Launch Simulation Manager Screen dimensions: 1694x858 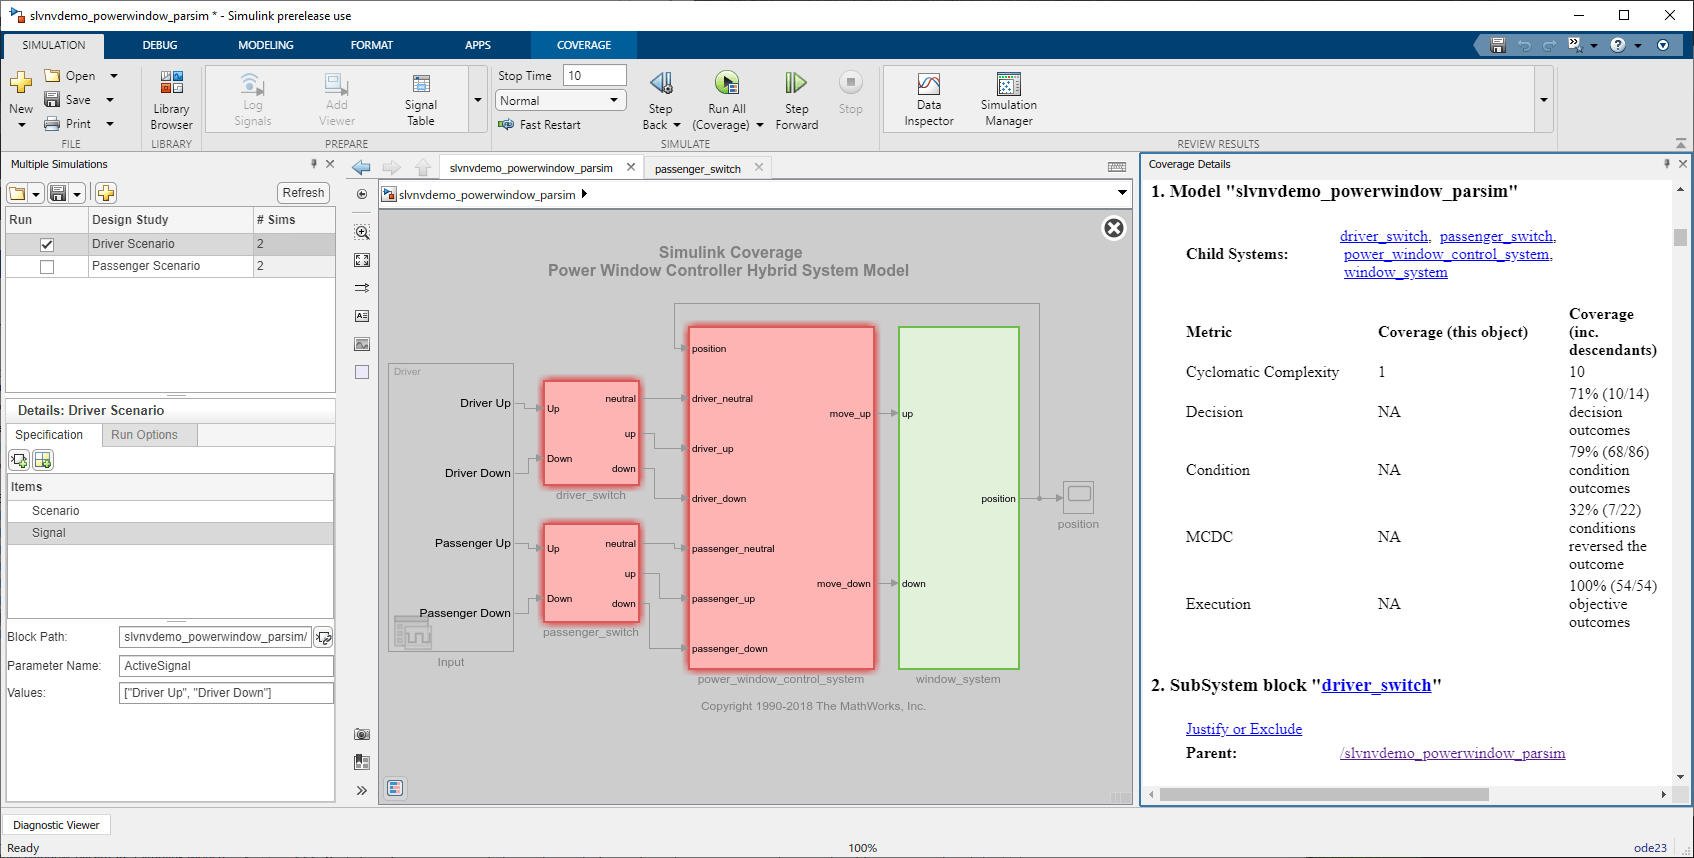pyautogui.click(x=1009, y=100)
